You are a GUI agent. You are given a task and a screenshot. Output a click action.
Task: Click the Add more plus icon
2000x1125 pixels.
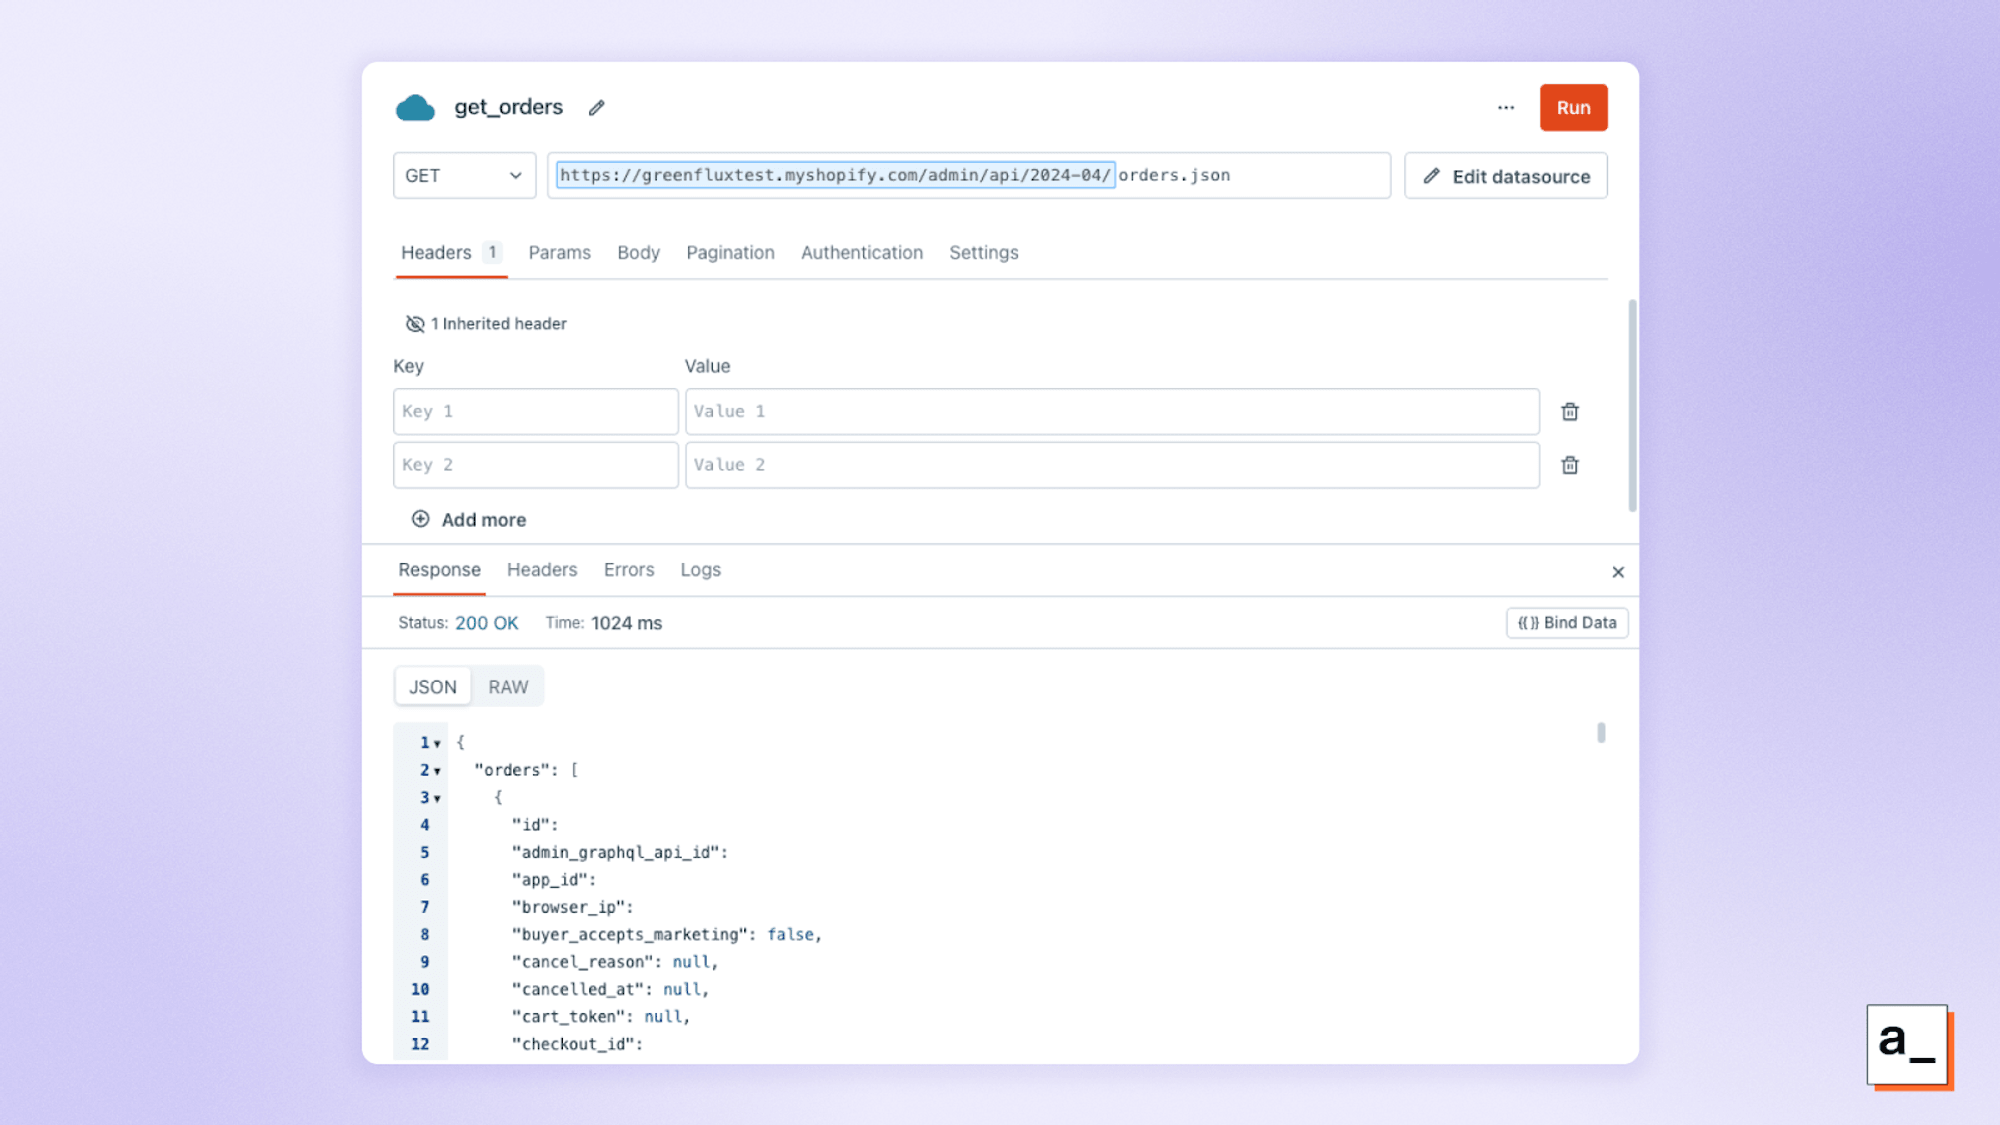point(421,519)
